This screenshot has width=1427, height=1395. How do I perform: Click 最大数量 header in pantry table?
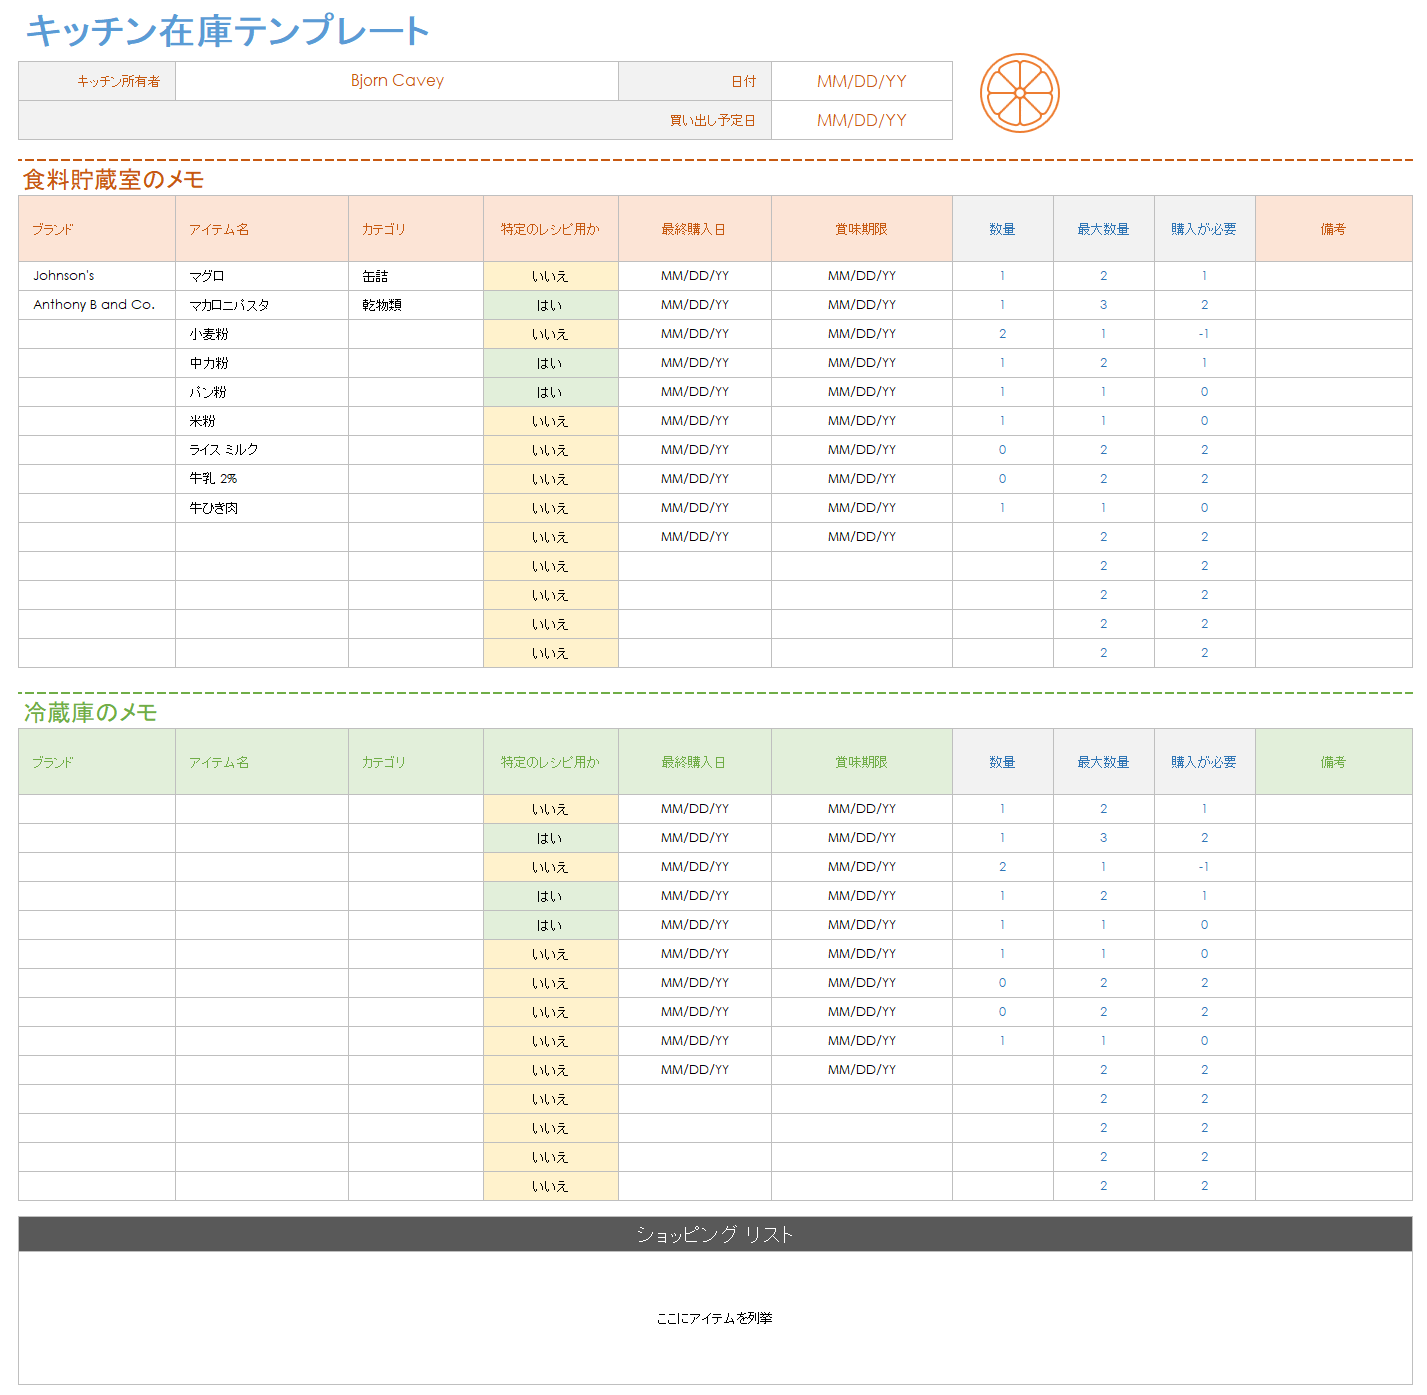point(1104,229)
